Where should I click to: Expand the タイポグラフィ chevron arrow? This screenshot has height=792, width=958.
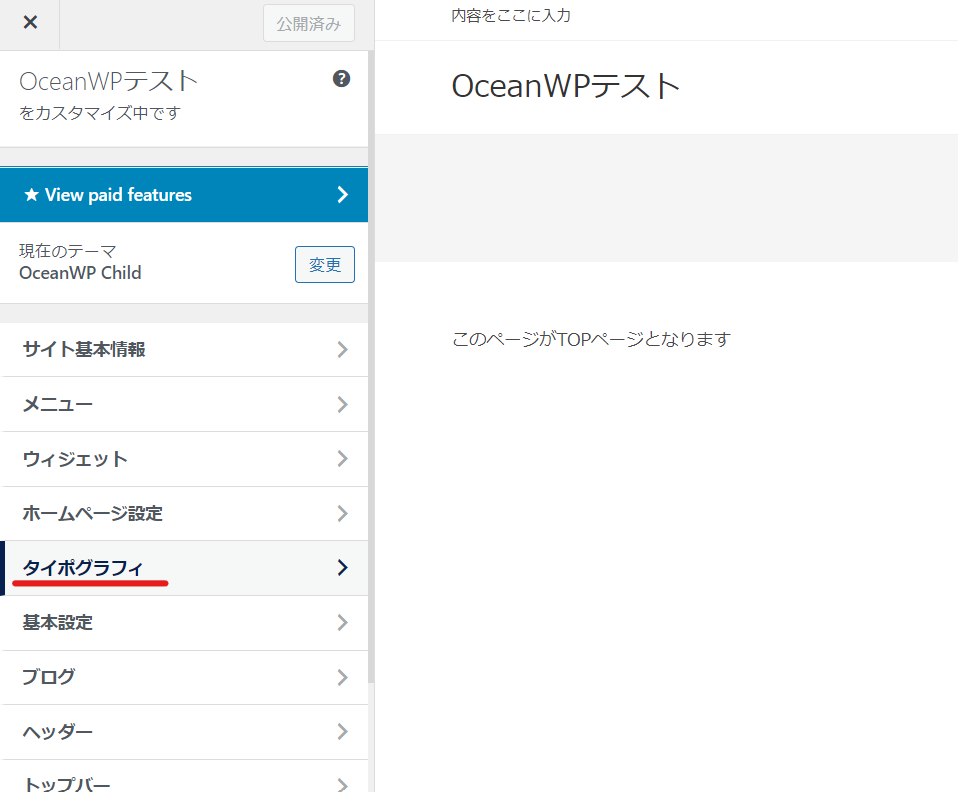(343, 568)
